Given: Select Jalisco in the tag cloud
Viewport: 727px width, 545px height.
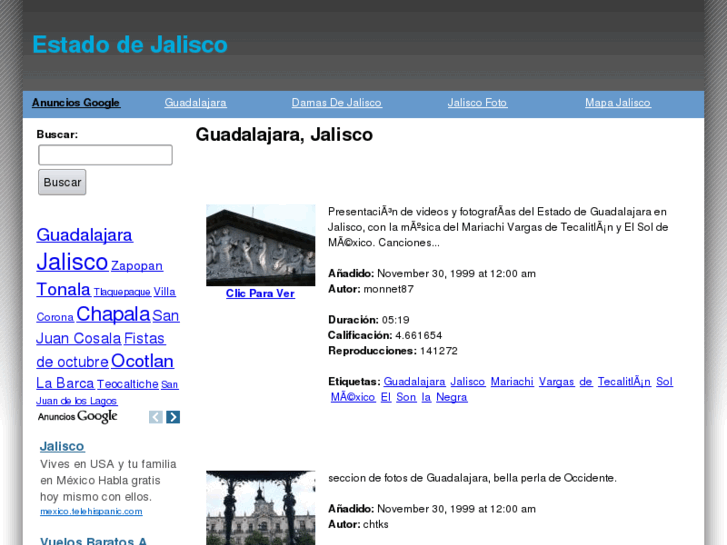Looking at the screenshot, I should click(x=72, y=262).
